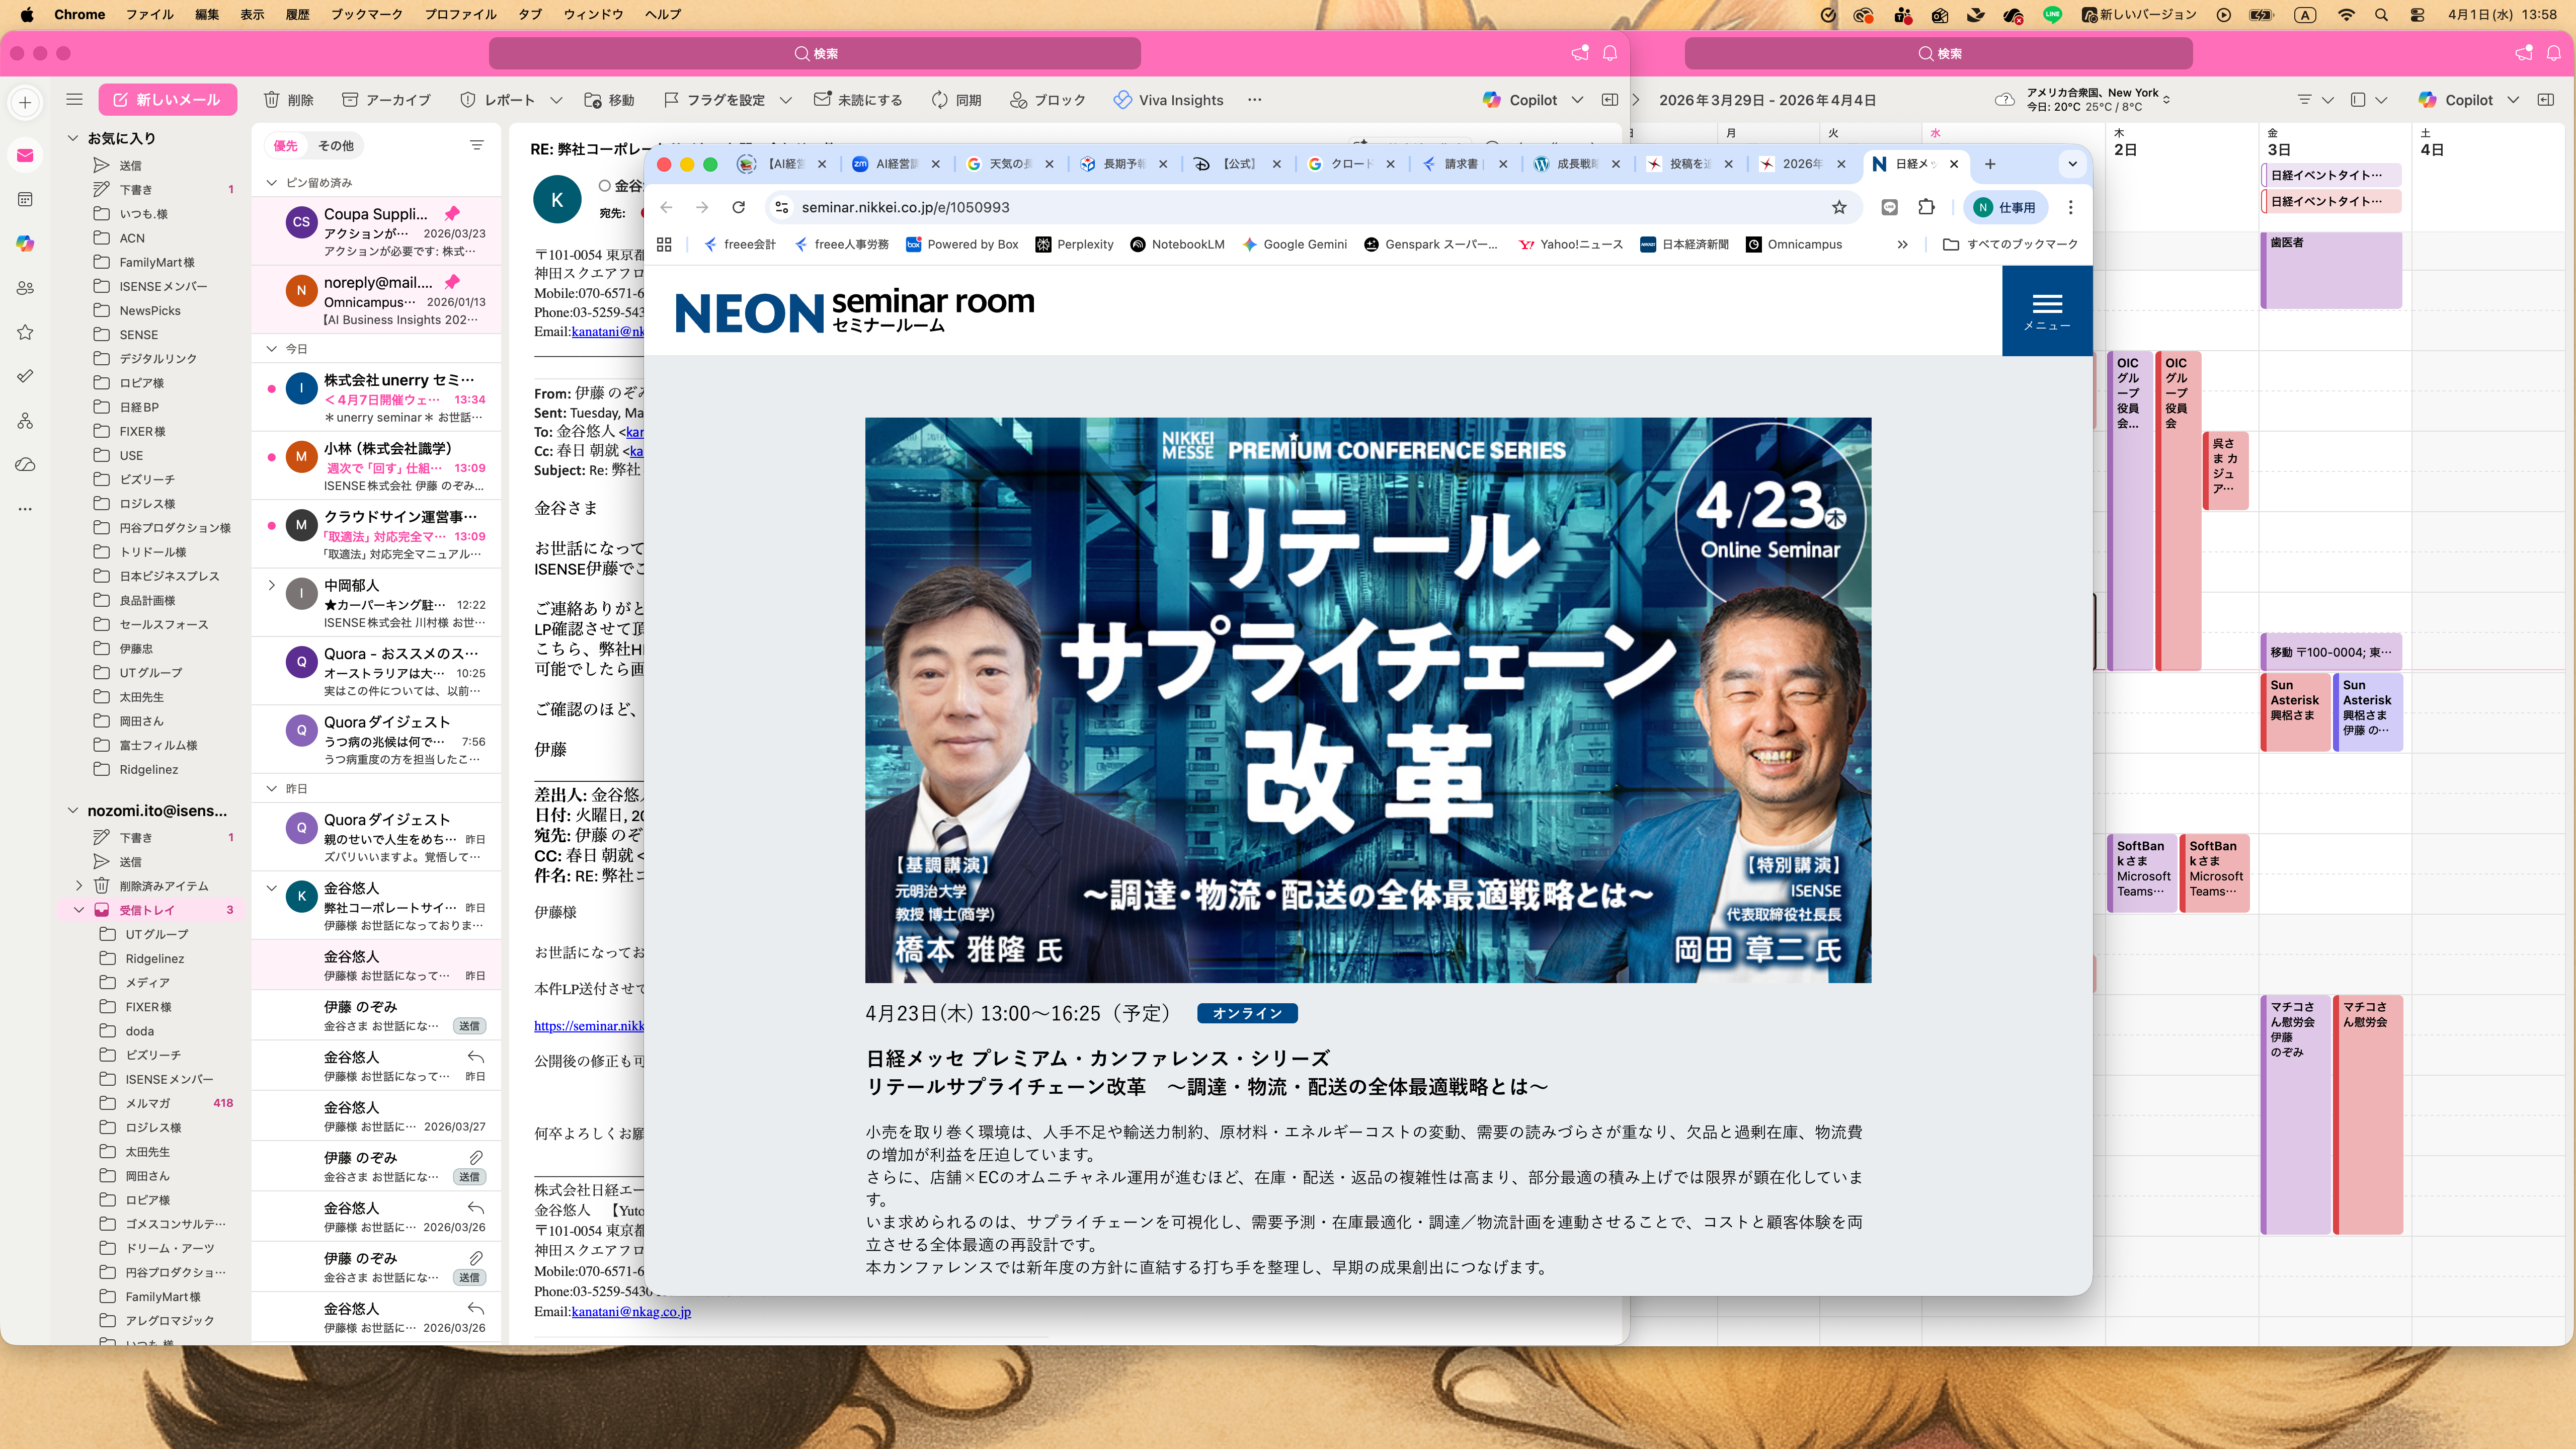Switch to the その他 inbox toggle
Viewport: 2576px width, 1449px height.
[336, 146]
